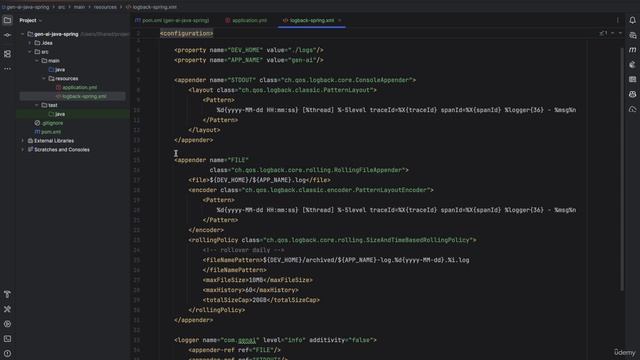Screen dimensions: 640x360
Task: Switch to the pom.xml editor tab
Action: (x=172, y=20)
